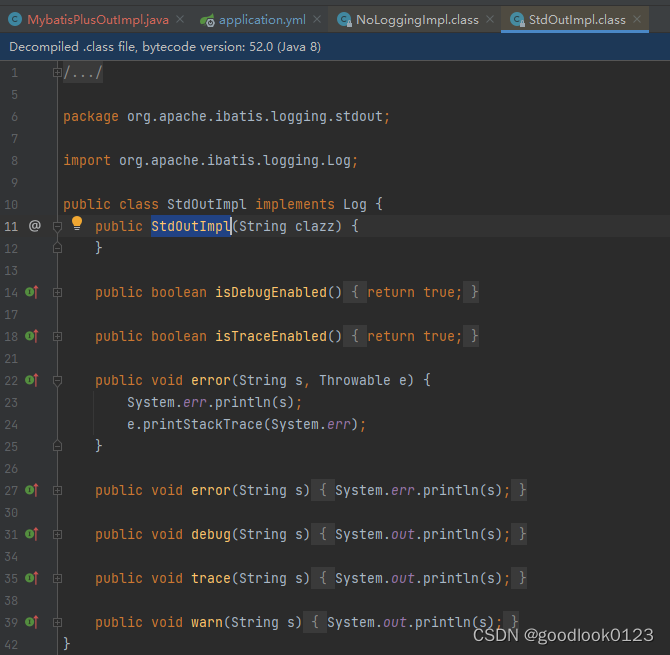Click the fold-end marker on line 25
670x655 pixels.
click(x=57, y=446)
